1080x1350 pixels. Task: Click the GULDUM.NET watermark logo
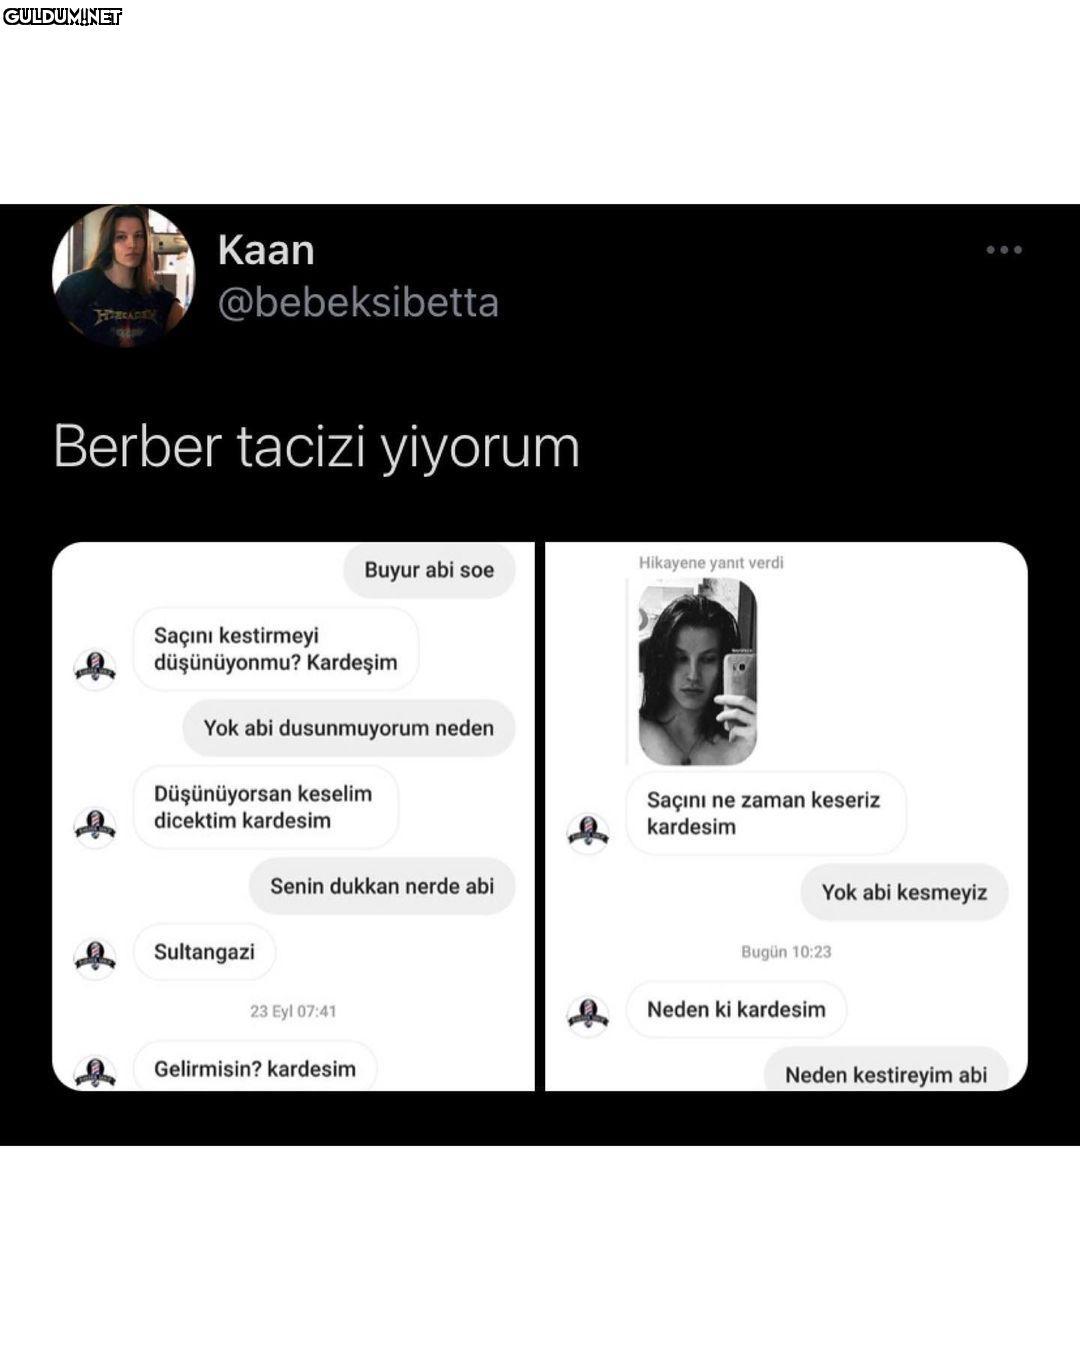(62, 16)
